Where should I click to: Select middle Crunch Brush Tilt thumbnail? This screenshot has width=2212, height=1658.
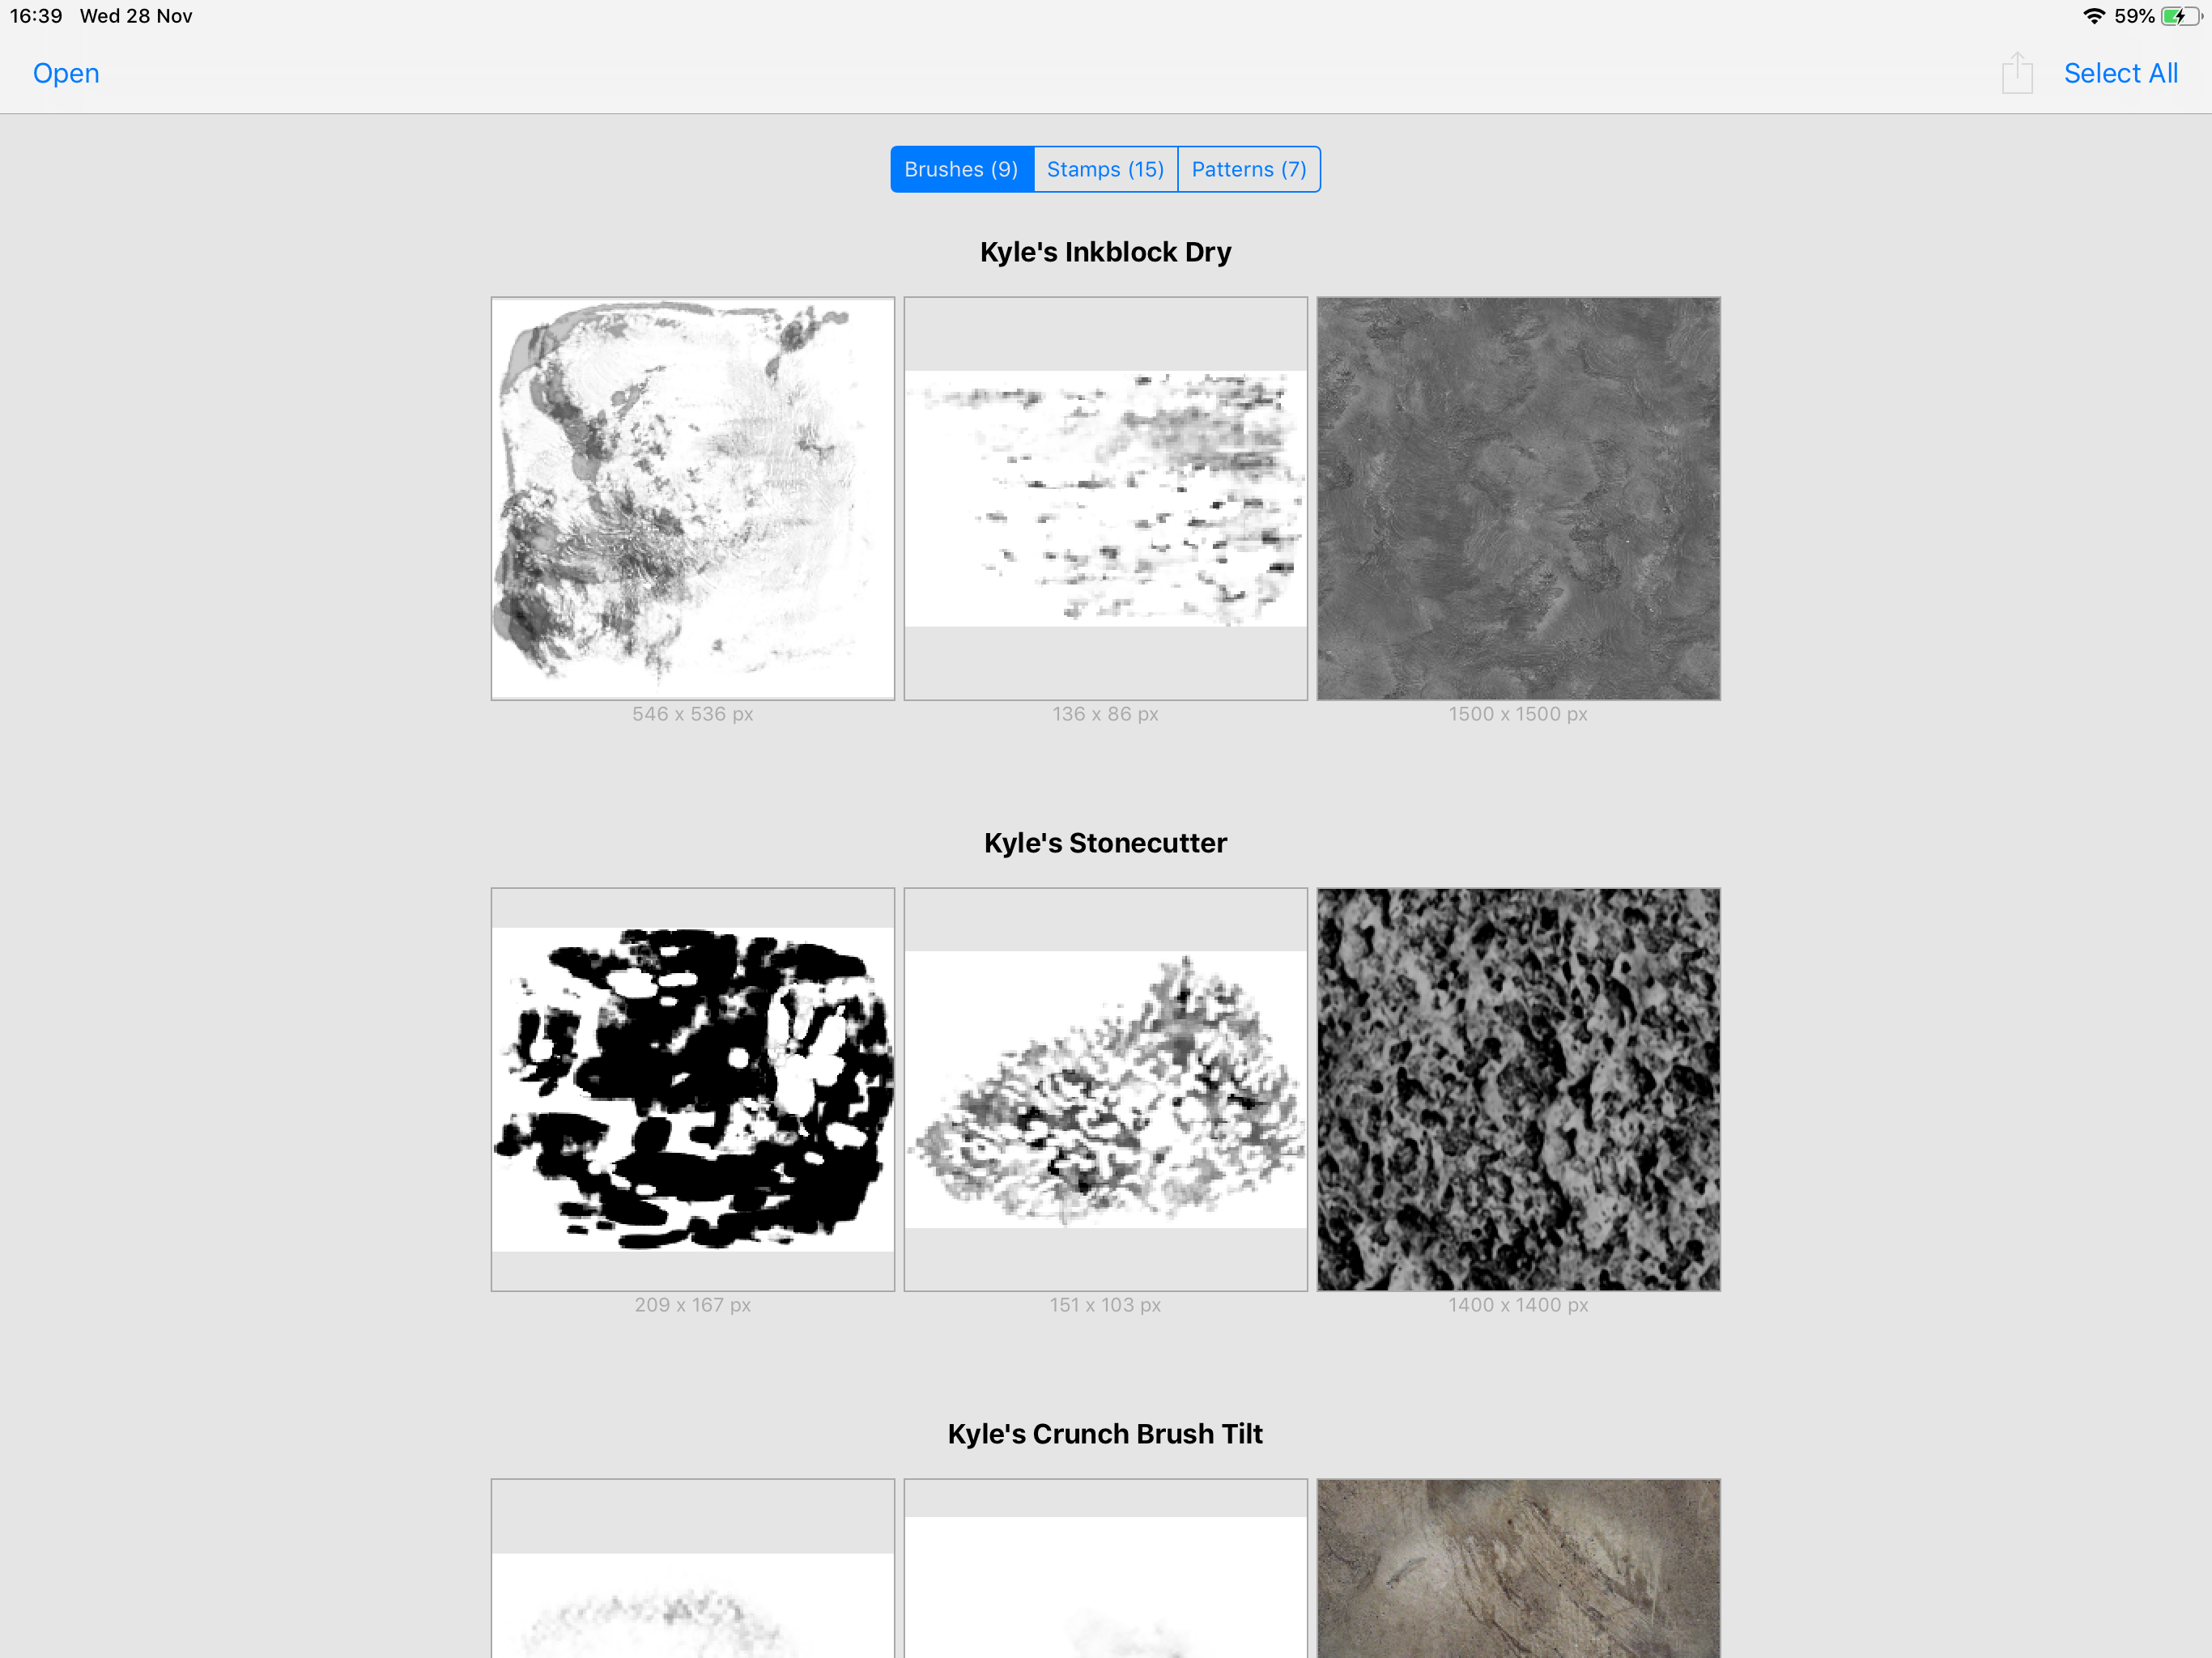(x=1106, y=1568)
